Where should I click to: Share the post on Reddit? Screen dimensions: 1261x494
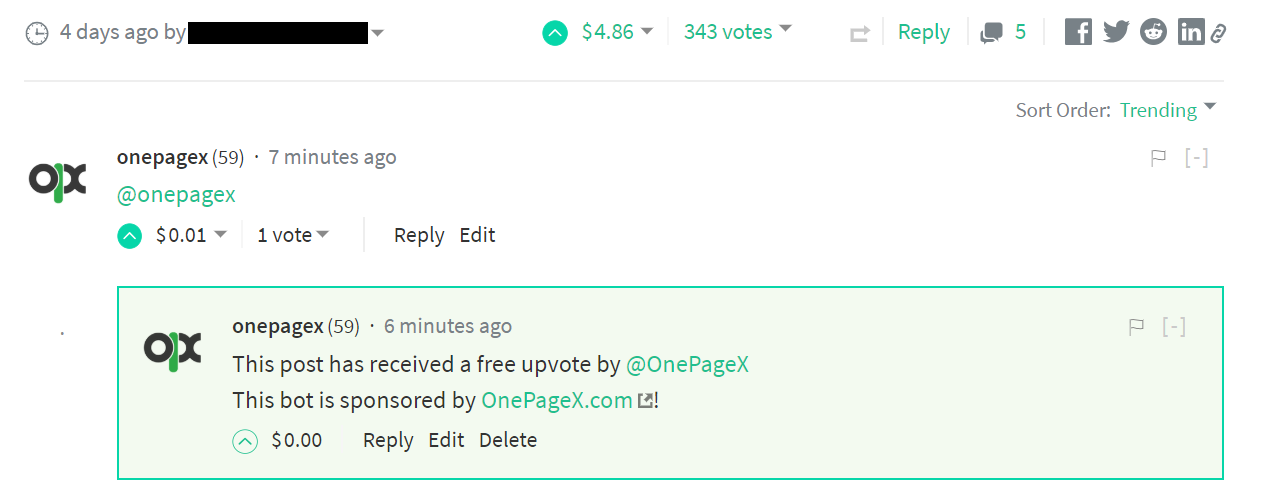click(x=1153, y=32)
